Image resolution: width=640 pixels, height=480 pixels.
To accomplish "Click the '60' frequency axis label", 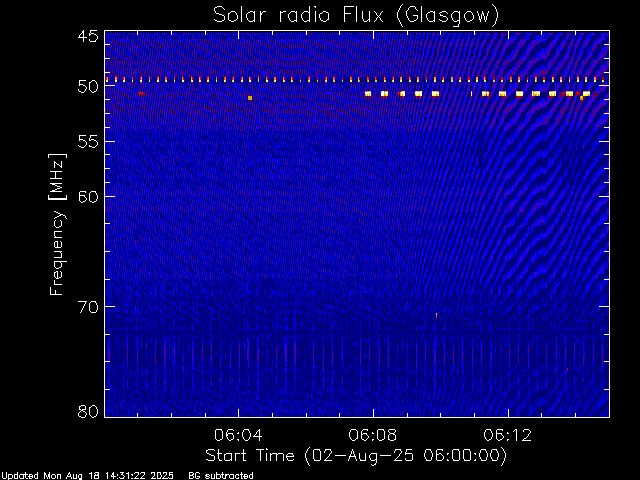I will (x=88, y=196).
